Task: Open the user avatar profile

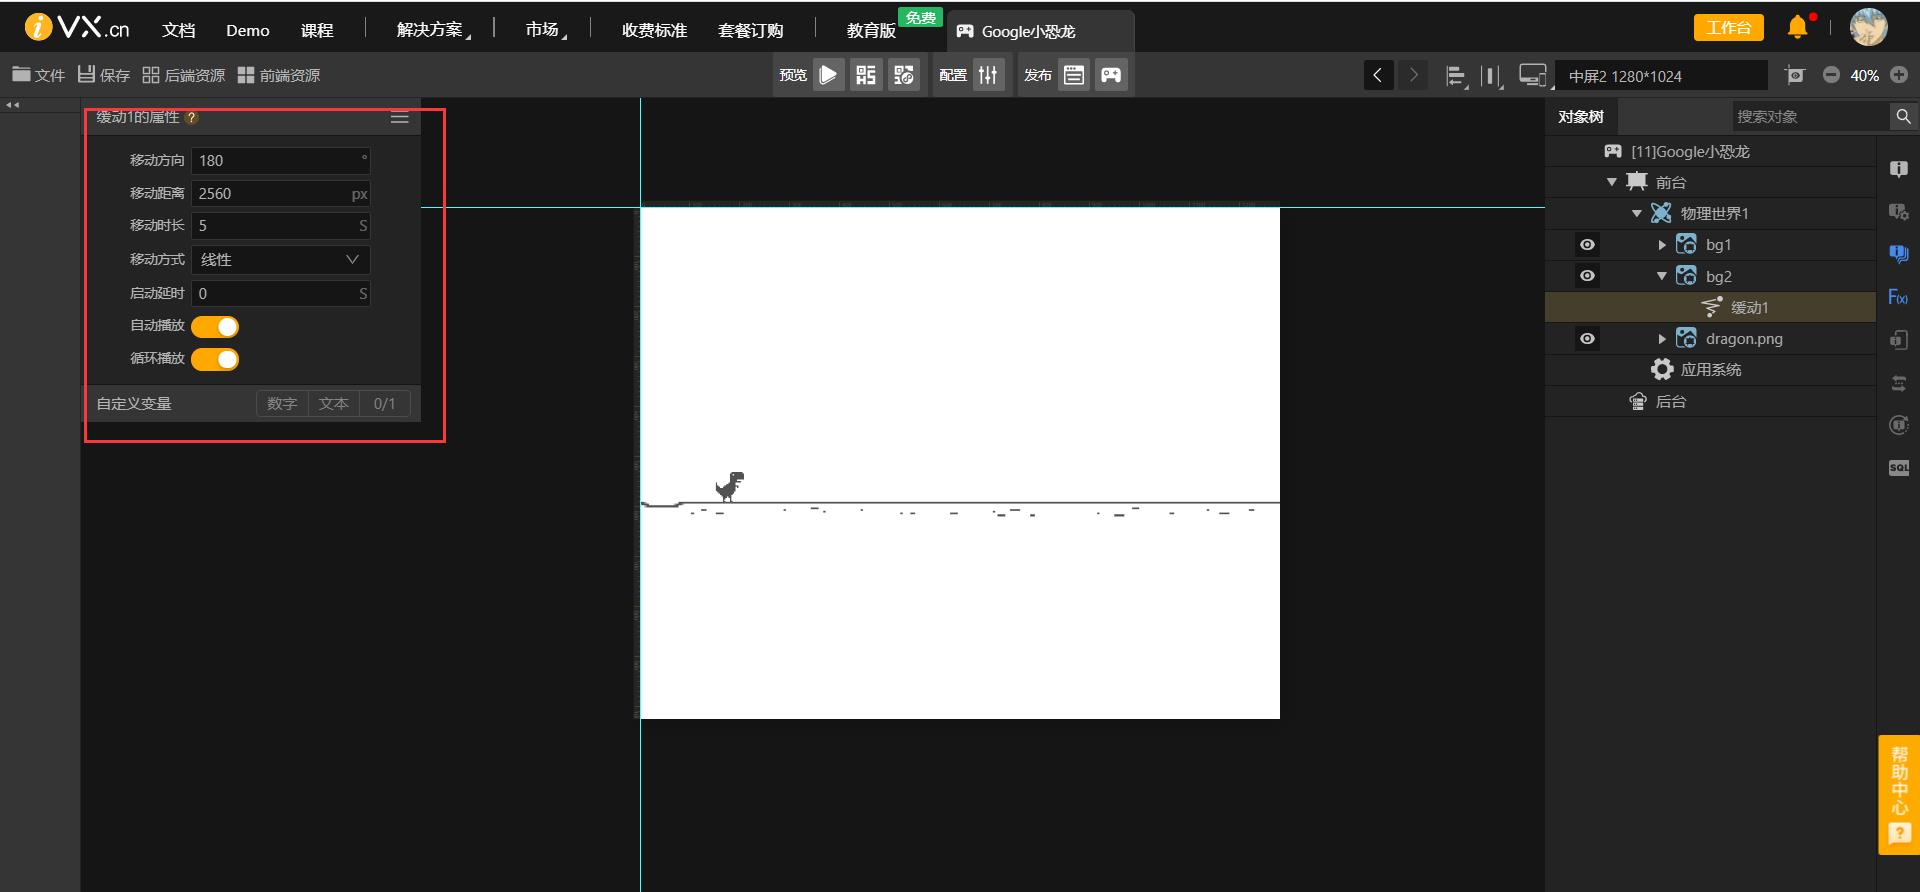Action: (x=1868, y=27)
